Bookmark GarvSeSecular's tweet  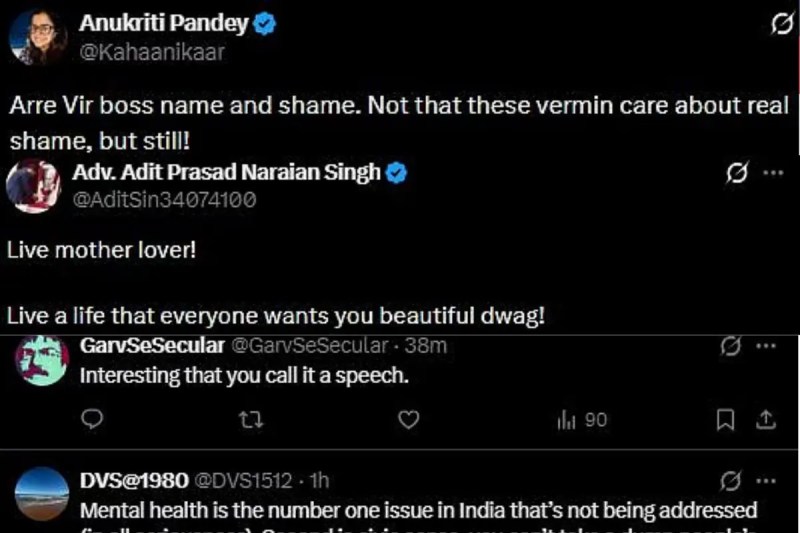pos(726,420)
